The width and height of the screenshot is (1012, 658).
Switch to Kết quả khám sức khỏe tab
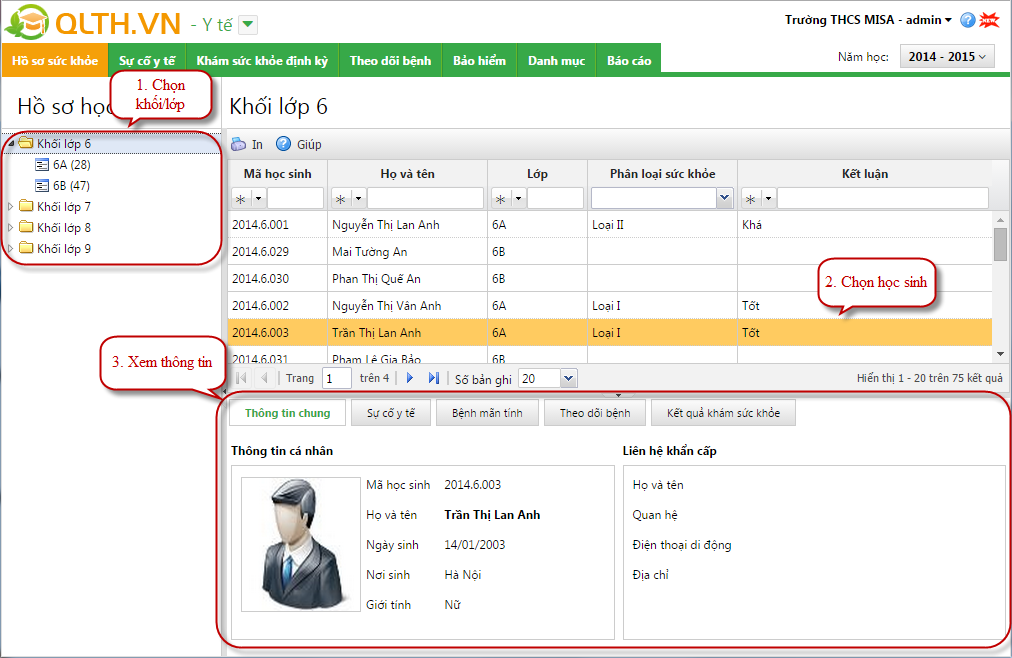tap(724, 413)
